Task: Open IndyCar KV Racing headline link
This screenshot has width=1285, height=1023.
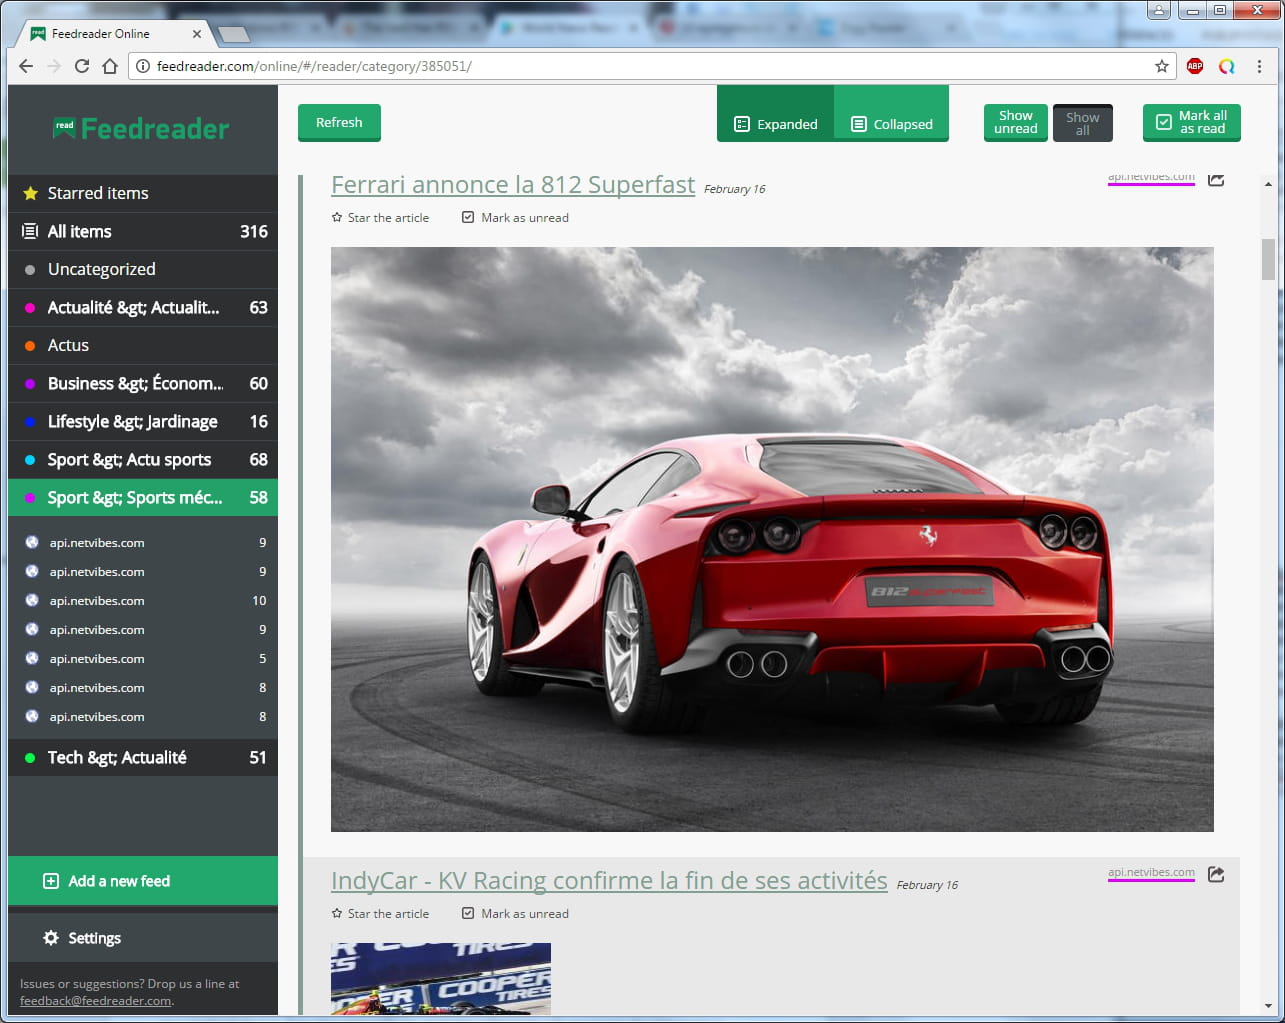Action: click(x=609, y=881)
